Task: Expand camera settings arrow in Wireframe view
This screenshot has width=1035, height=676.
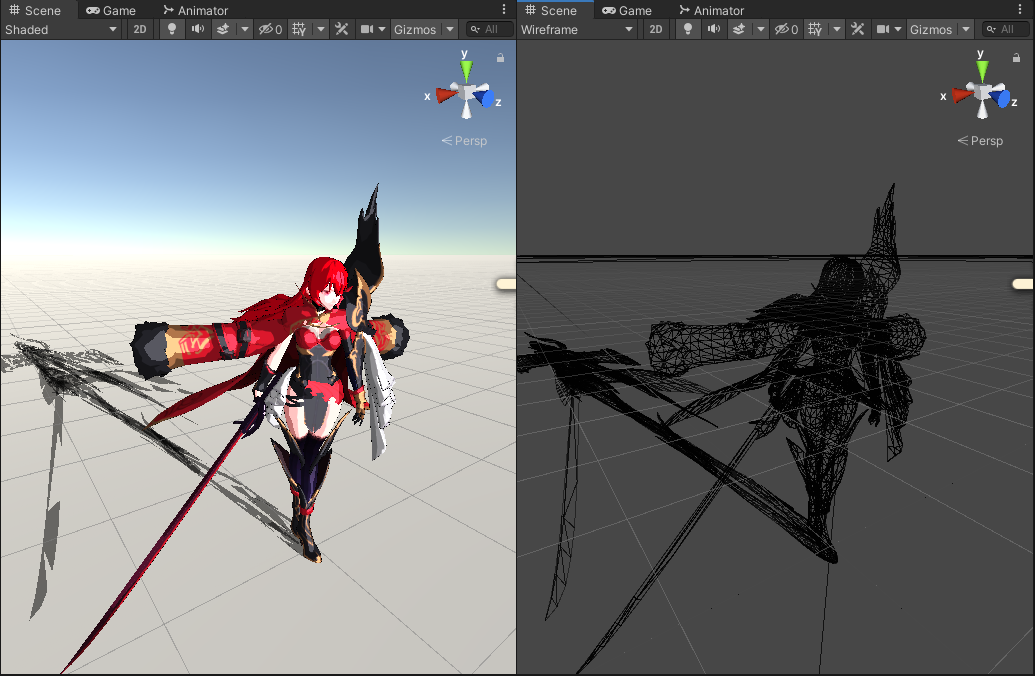Action: tap(898, 29)
